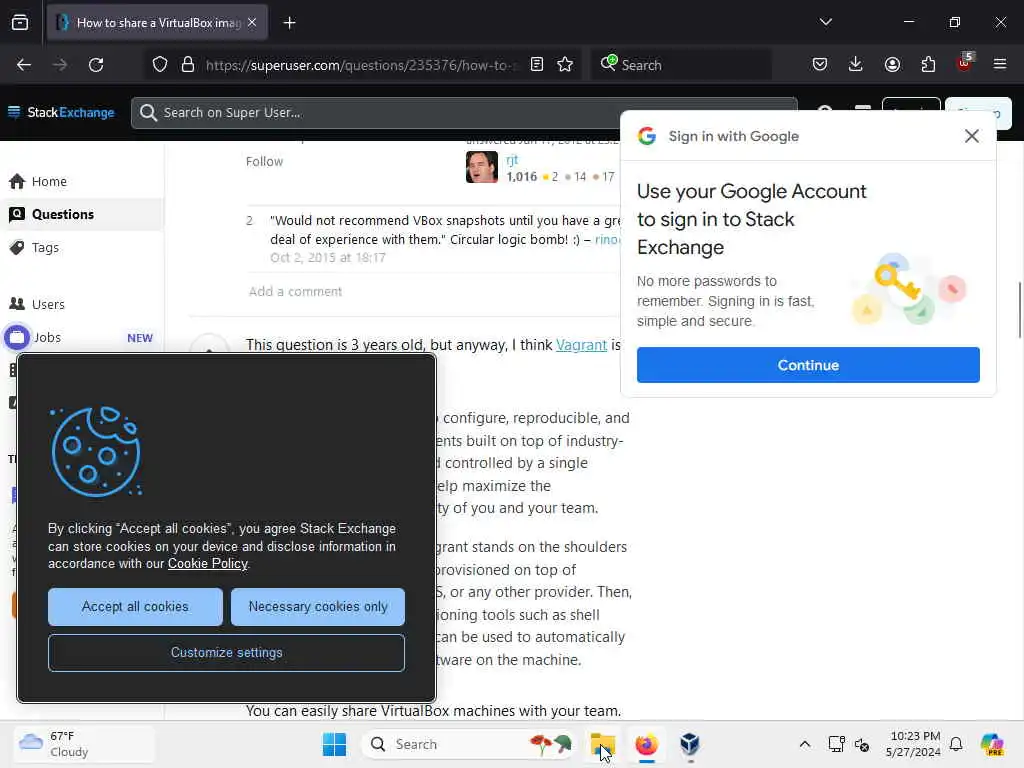Viewport: 1024px width, 768px height.
Task: Click site security padlock icon
Action: coord(188,65)
